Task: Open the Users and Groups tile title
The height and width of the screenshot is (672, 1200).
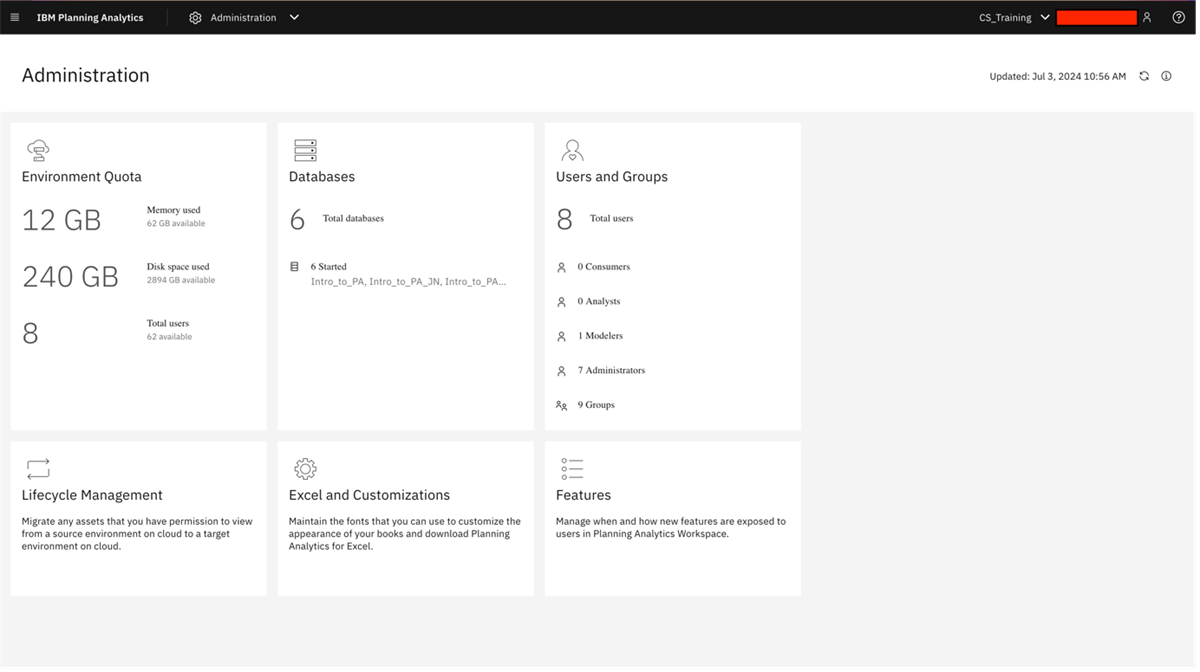Action: click(612, 177)
